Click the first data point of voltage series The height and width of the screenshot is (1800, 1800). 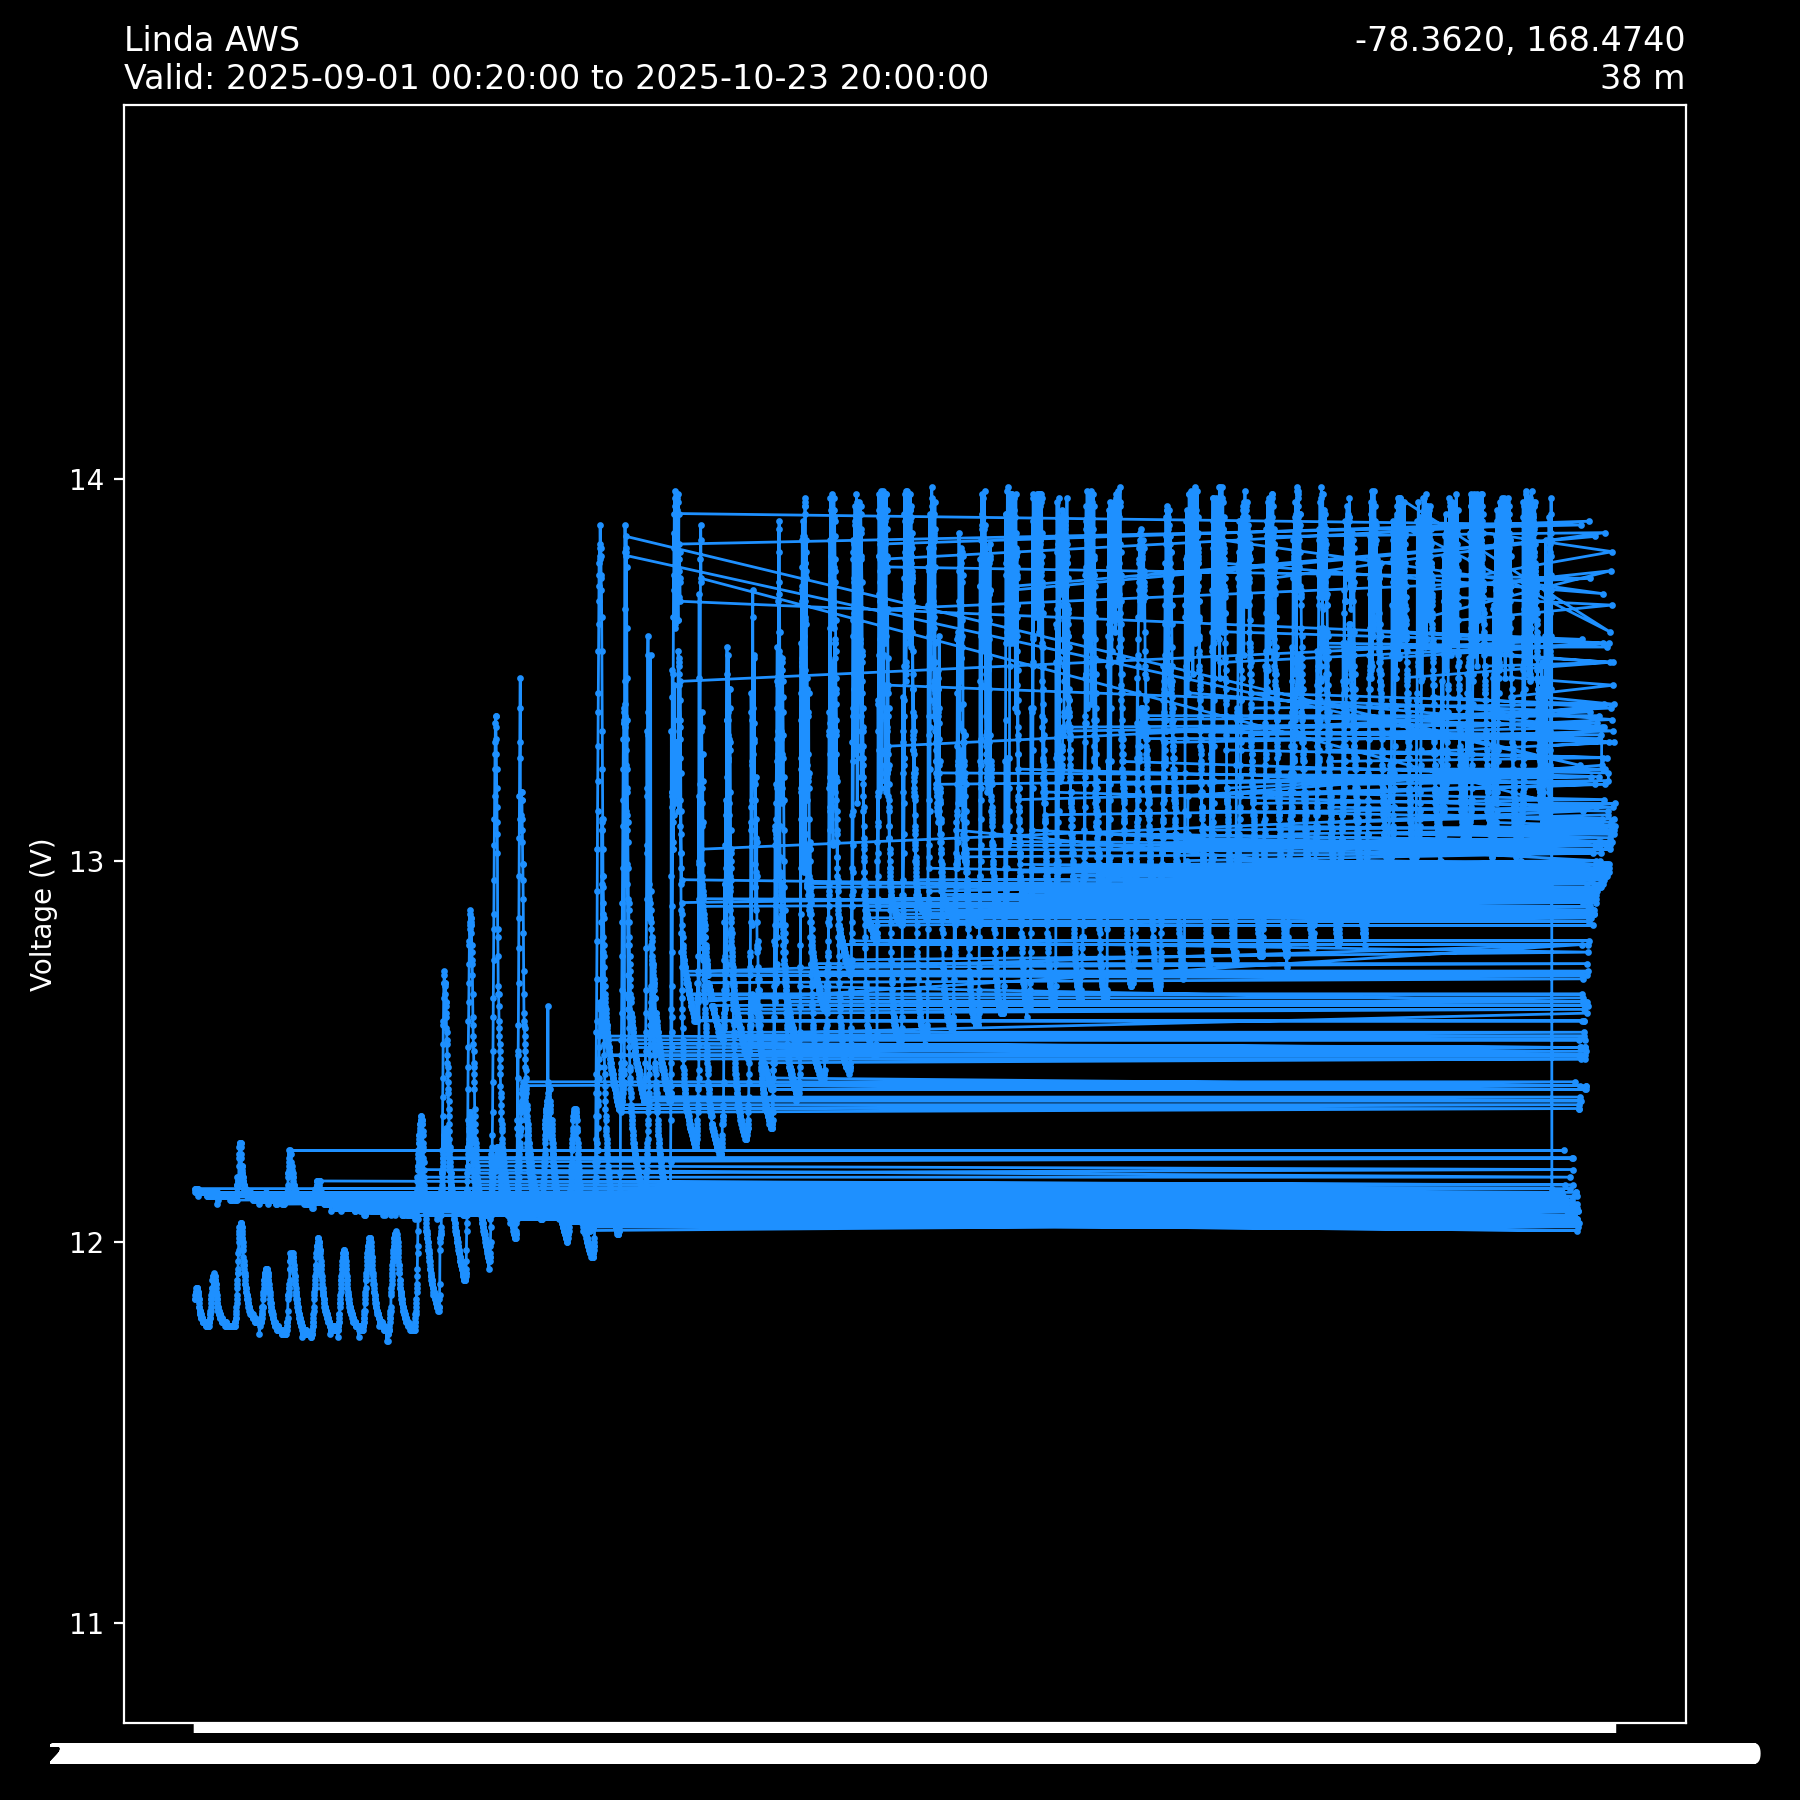click(x=196, y=1190)
